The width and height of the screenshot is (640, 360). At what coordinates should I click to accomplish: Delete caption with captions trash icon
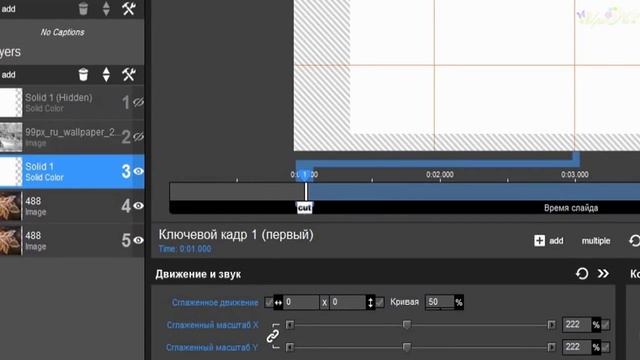pyautogui.click(x=83, y=8)
